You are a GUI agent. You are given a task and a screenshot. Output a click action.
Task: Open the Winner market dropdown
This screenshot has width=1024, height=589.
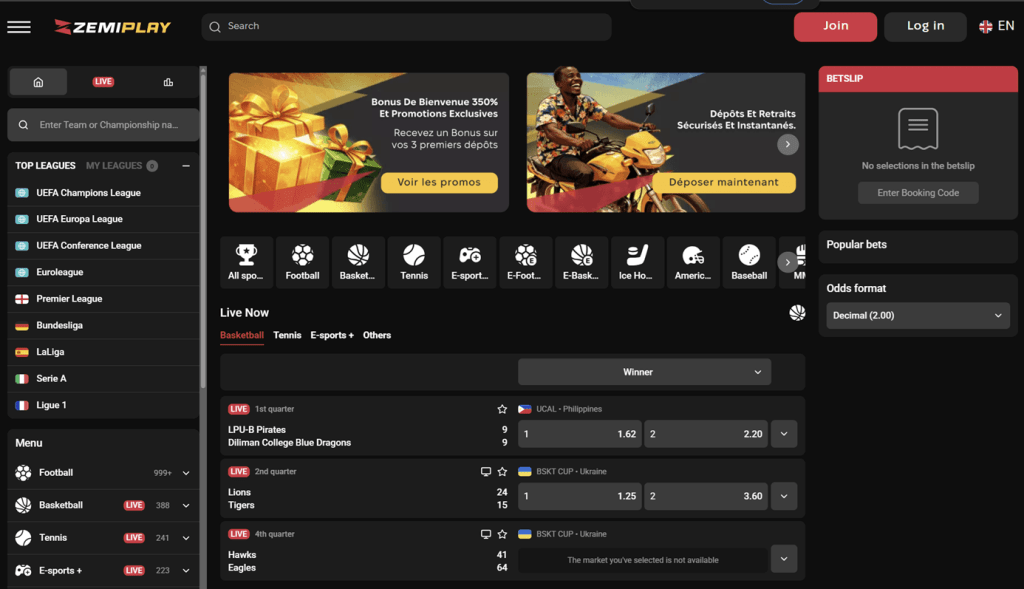tap(644, 372)
